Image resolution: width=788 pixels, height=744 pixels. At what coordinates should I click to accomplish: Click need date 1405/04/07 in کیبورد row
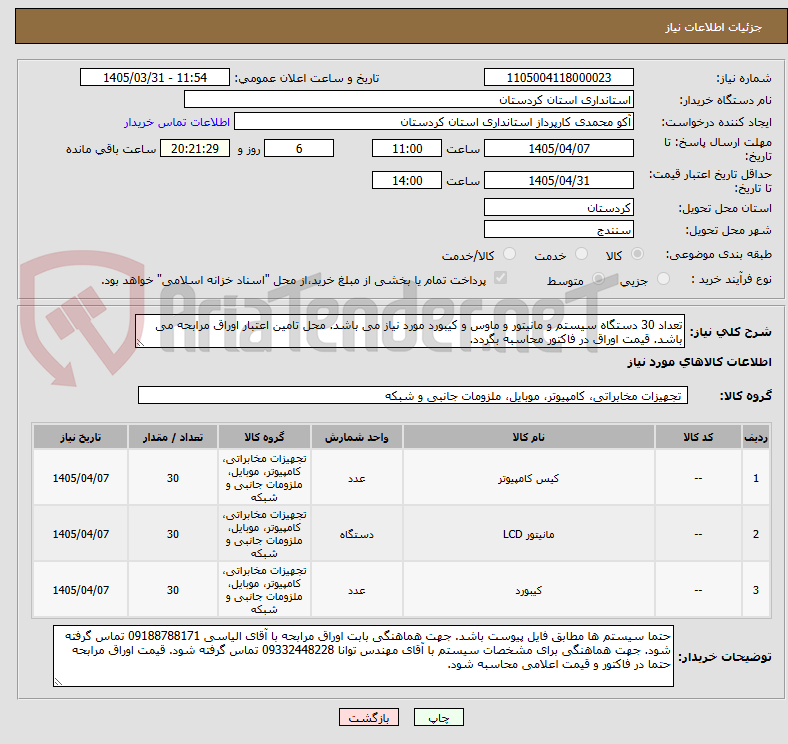point(80,590)
